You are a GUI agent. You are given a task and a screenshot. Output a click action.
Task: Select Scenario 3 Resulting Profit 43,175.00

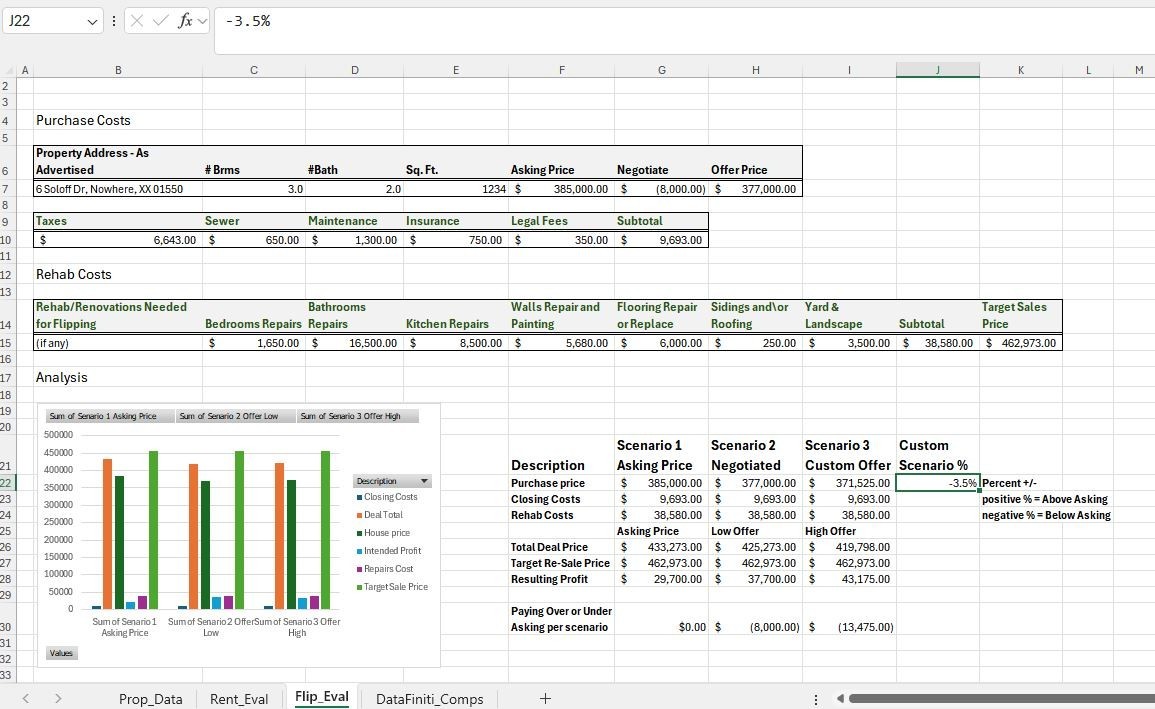coord(849,579)
